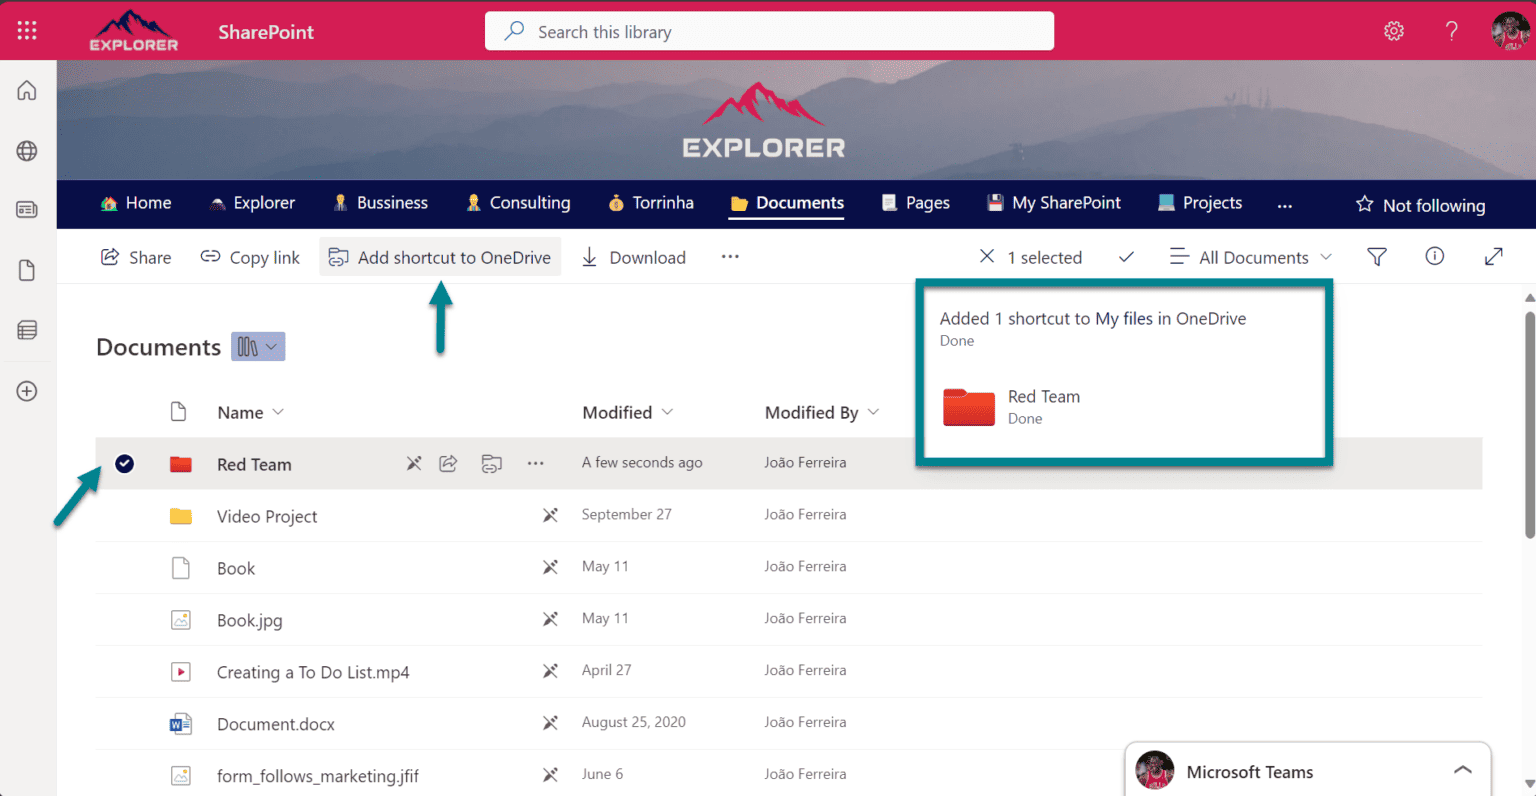1536x796 pixels.
Task: Expand the Name column sort dropdown
Action: 279,412
